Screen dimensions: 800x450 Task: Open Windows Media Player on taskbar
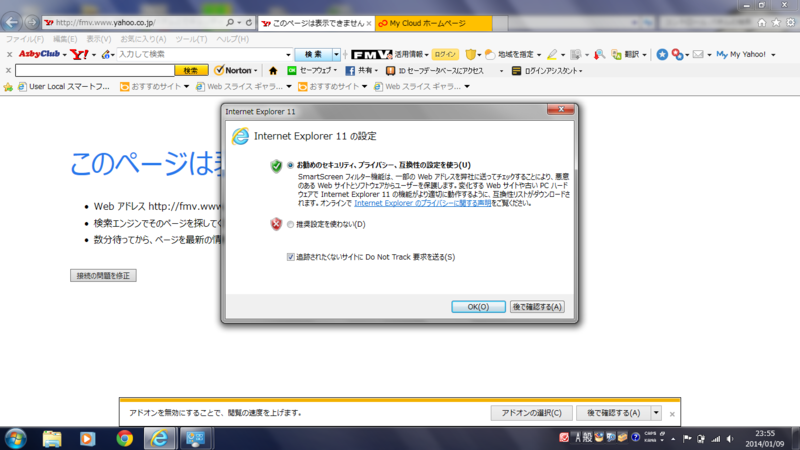click(x=87, y=438)
